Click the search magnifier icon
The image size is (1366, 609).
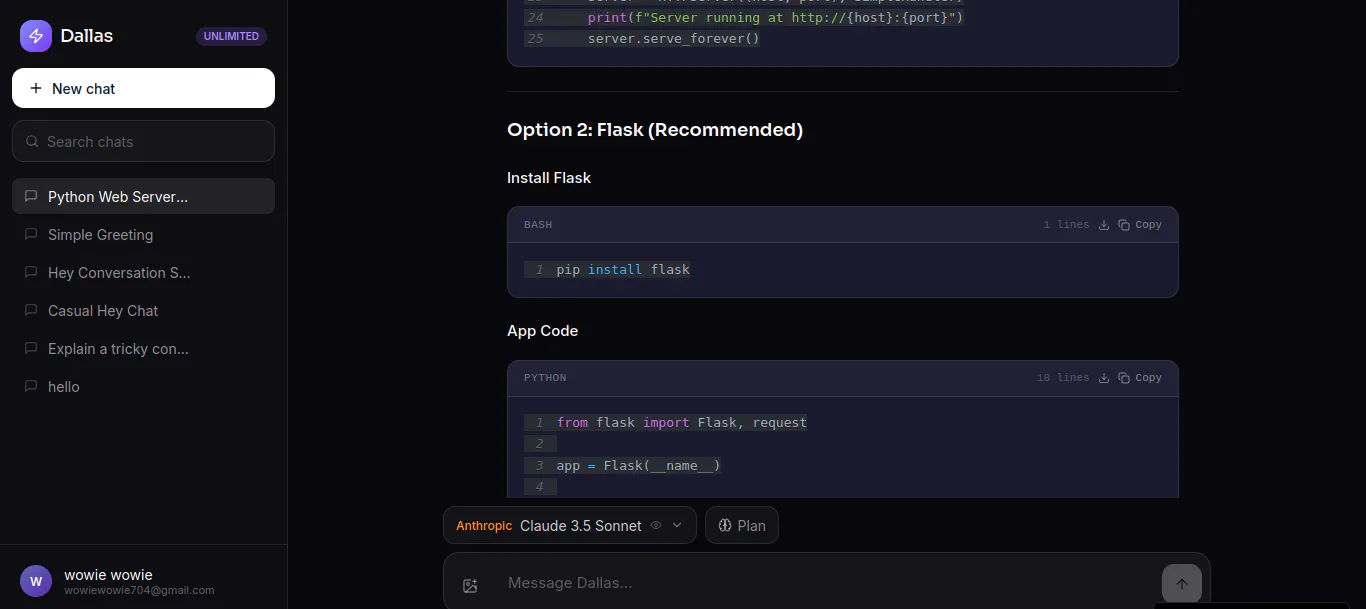tap(32, 142)
